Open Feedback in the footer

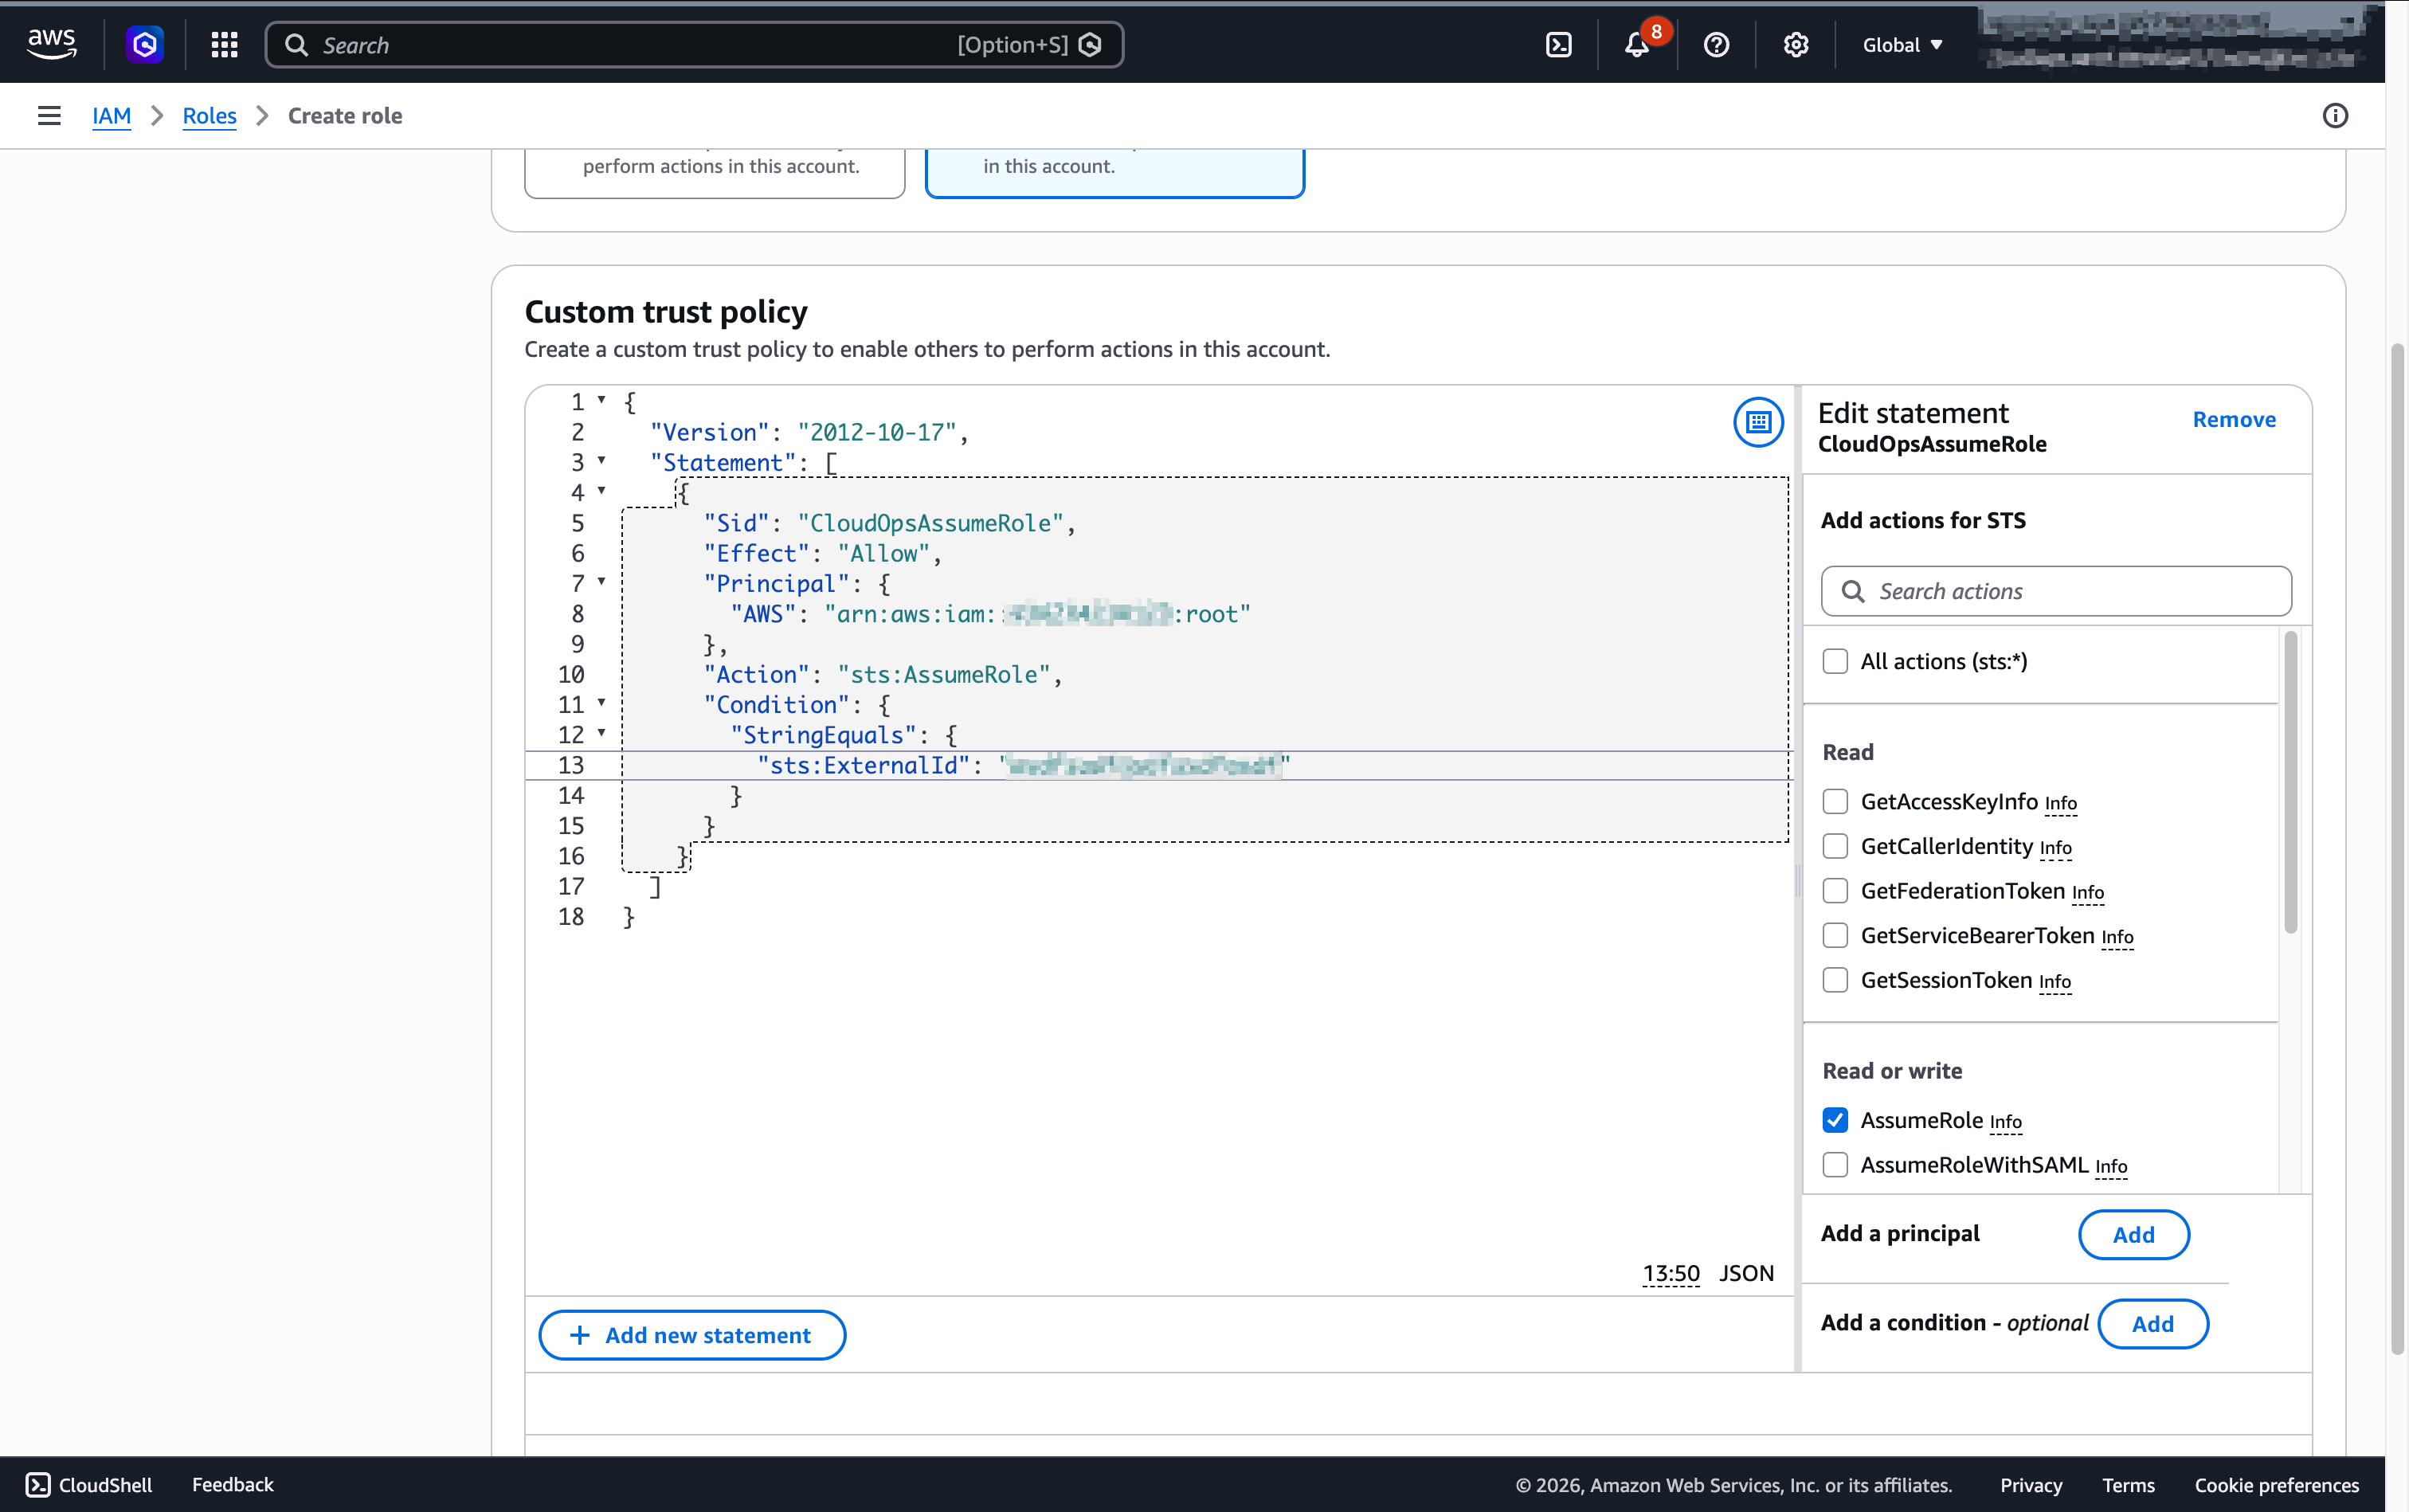(233, 1485)
